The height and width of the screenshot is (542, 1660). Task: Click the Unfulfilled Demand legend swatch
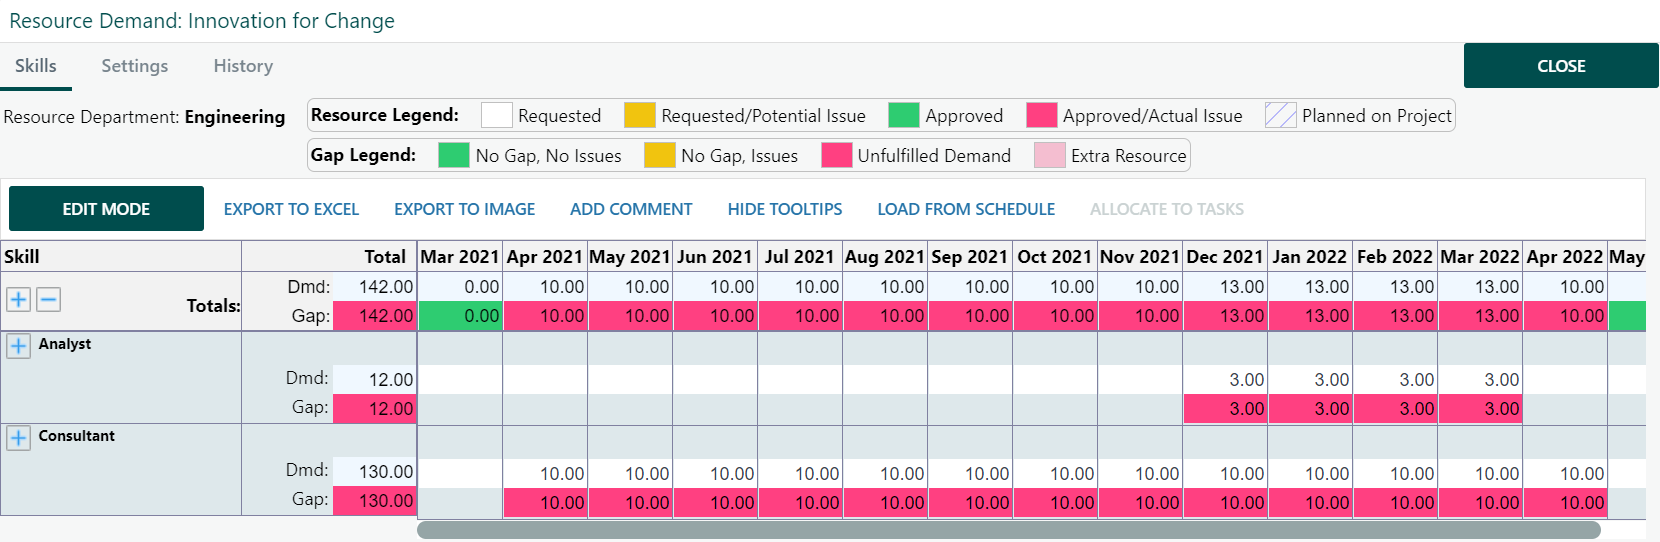tap(836, 155)
